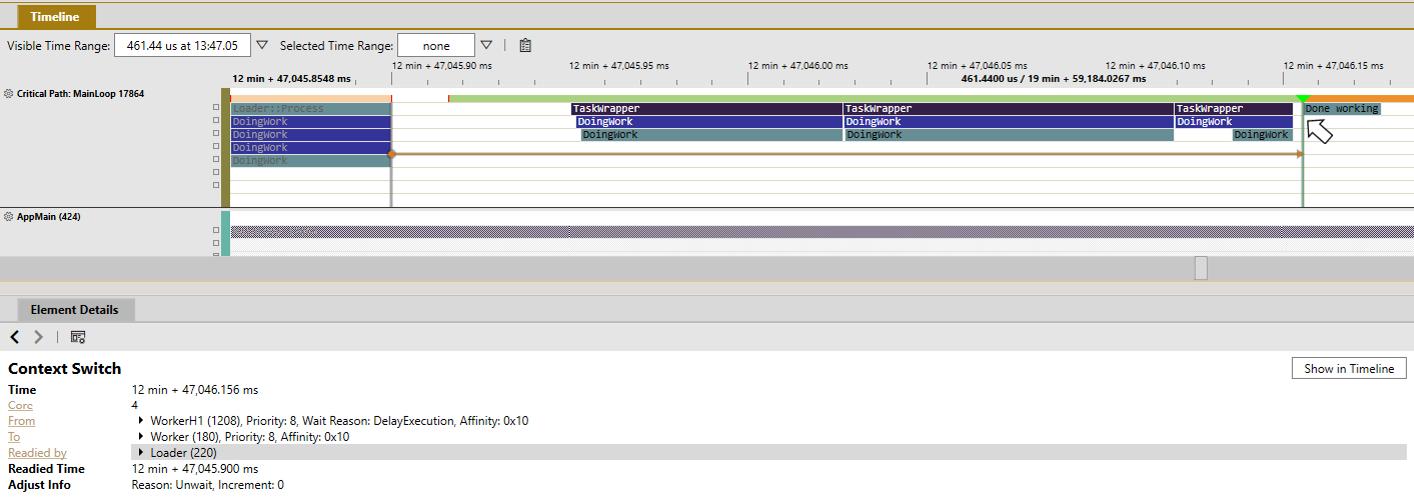Click the 'Context Switch' heading
This screenshot has width=1414, height=501.
65,368
